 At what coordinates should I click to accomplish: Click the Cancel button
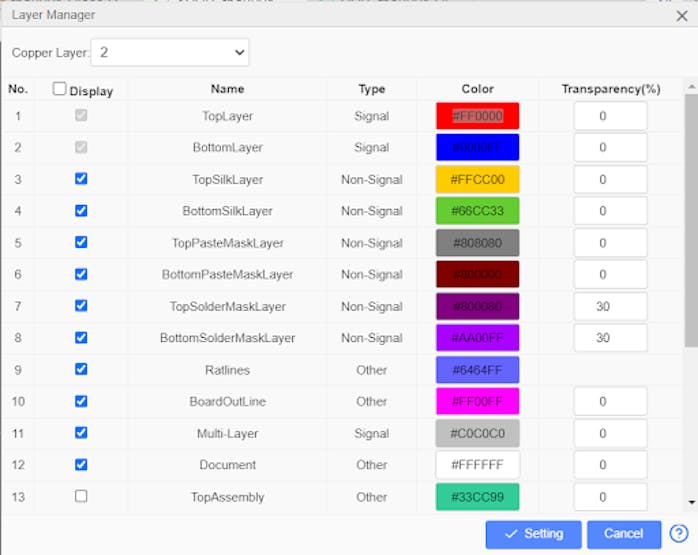point(623,534)
